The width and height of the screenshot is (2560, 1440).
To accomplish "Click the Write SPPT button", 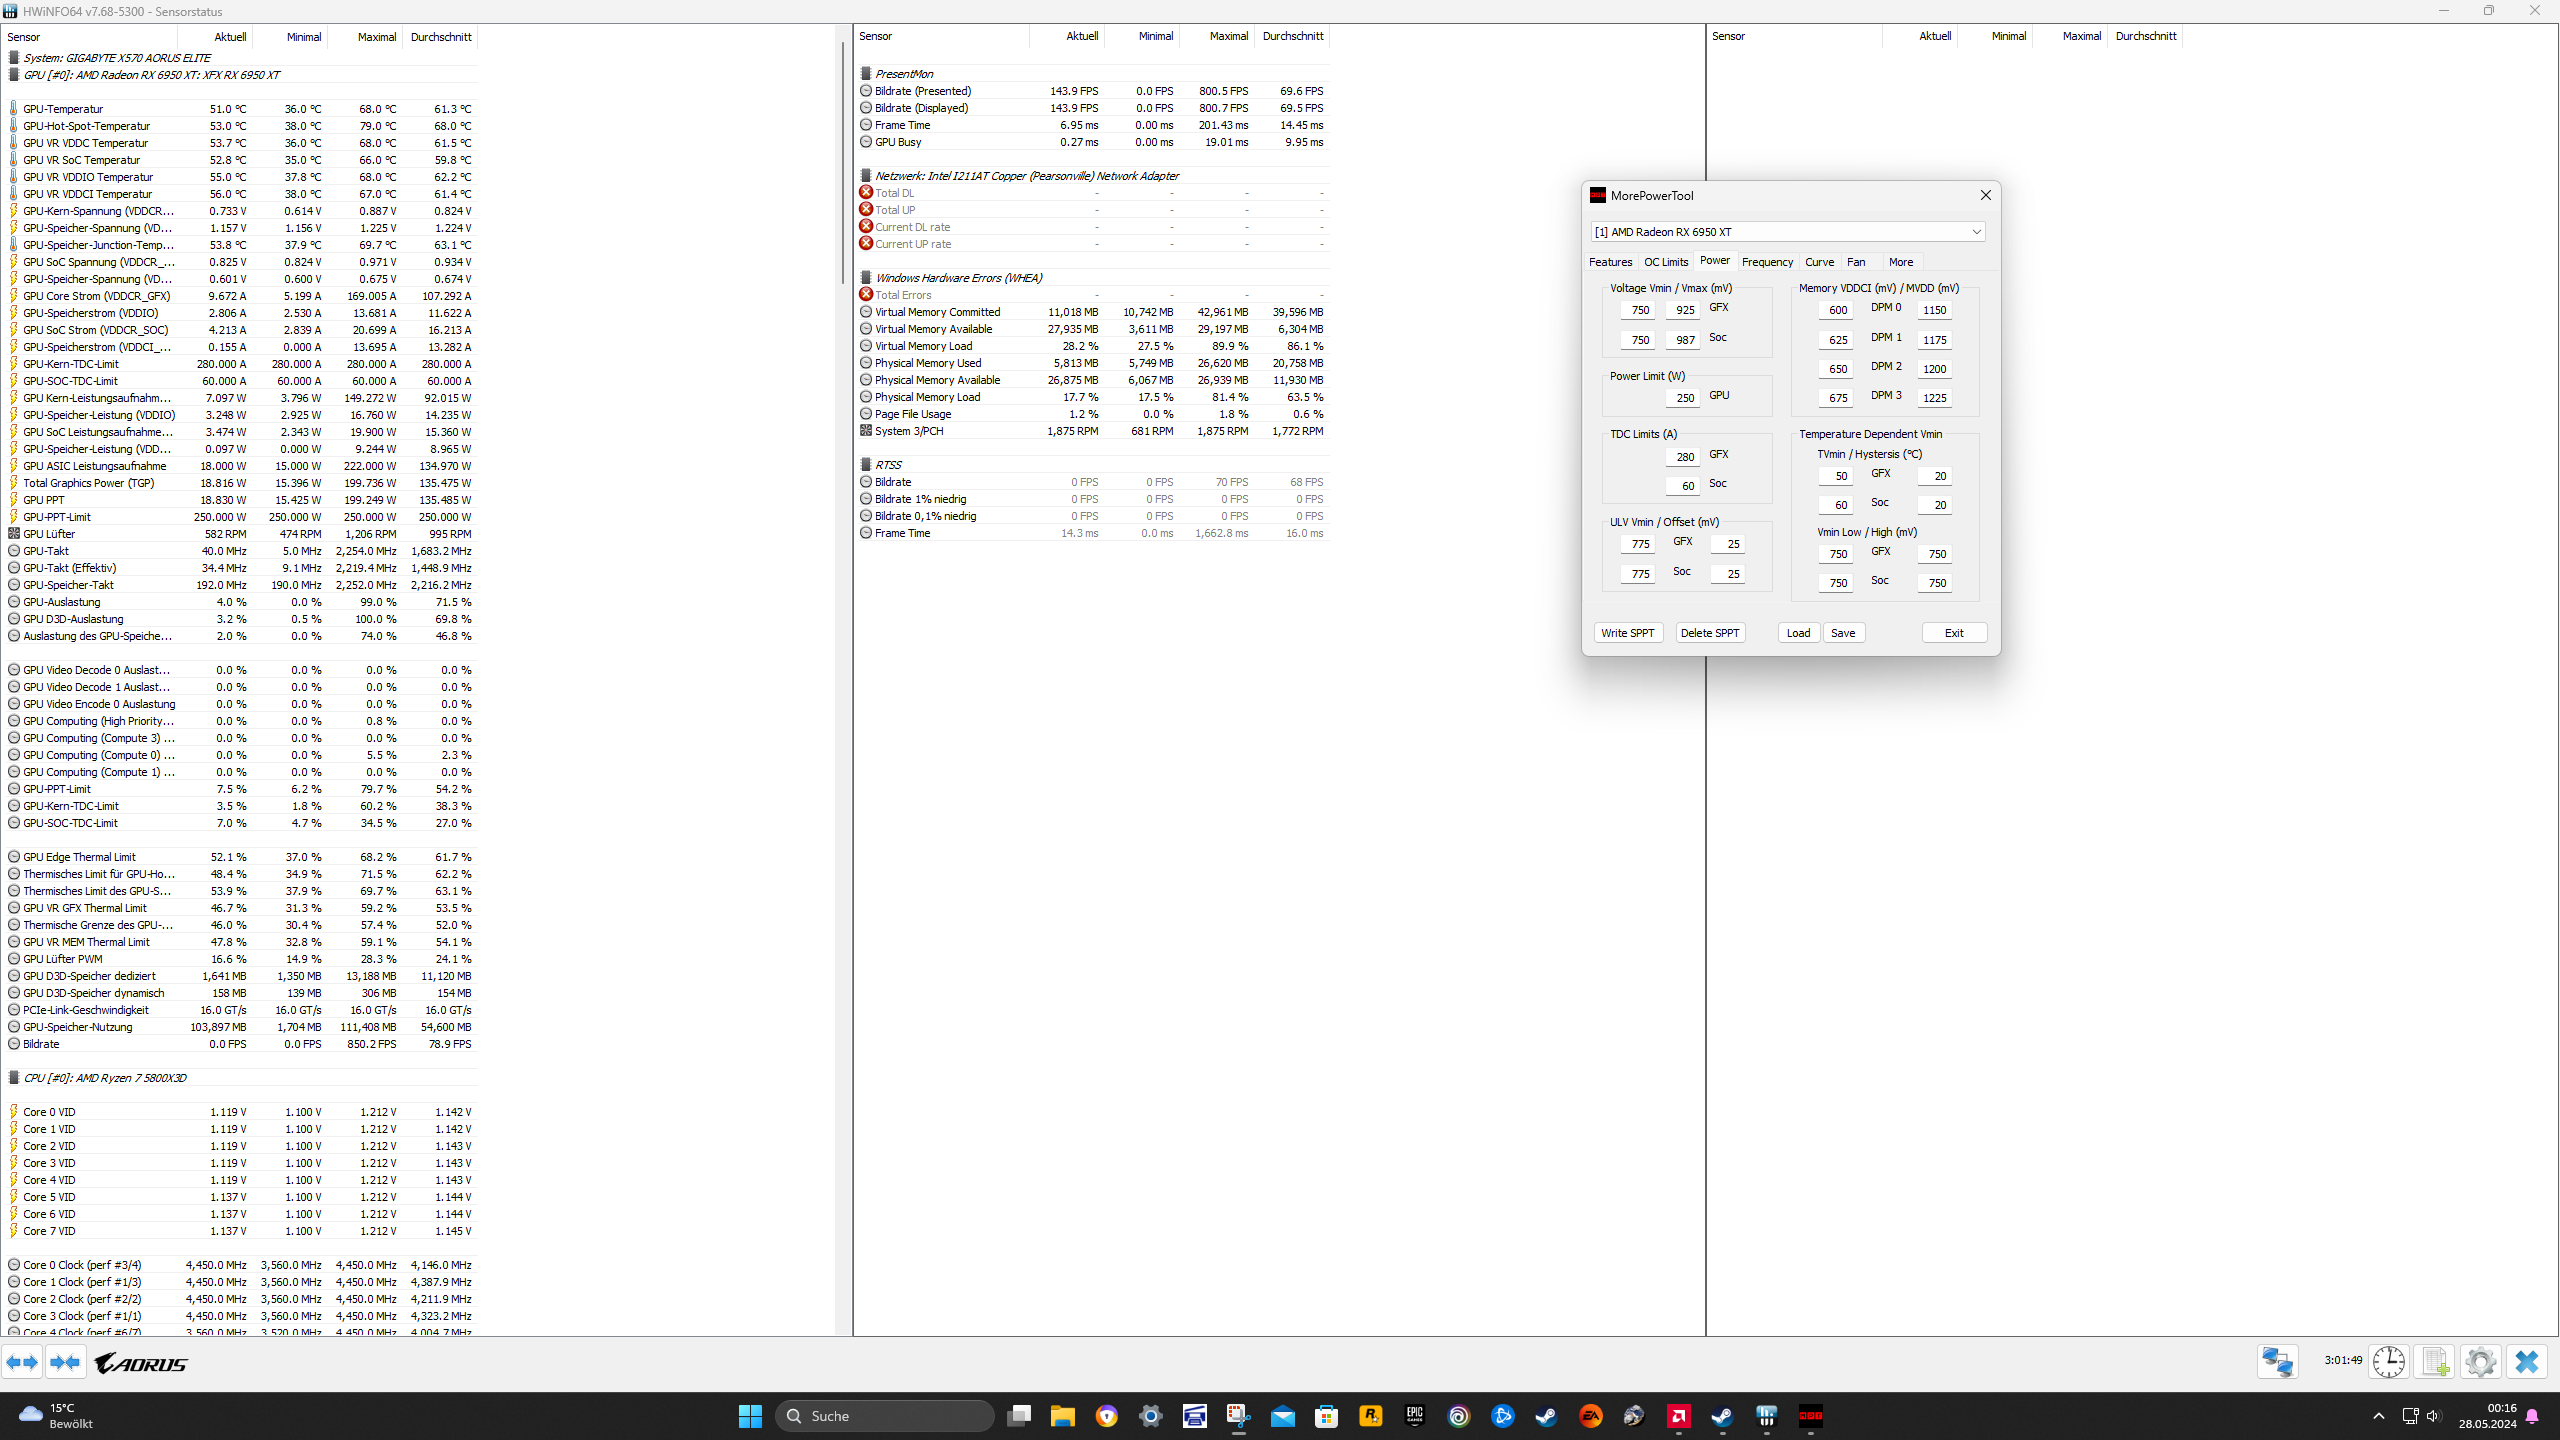I will coord(1627,633).
